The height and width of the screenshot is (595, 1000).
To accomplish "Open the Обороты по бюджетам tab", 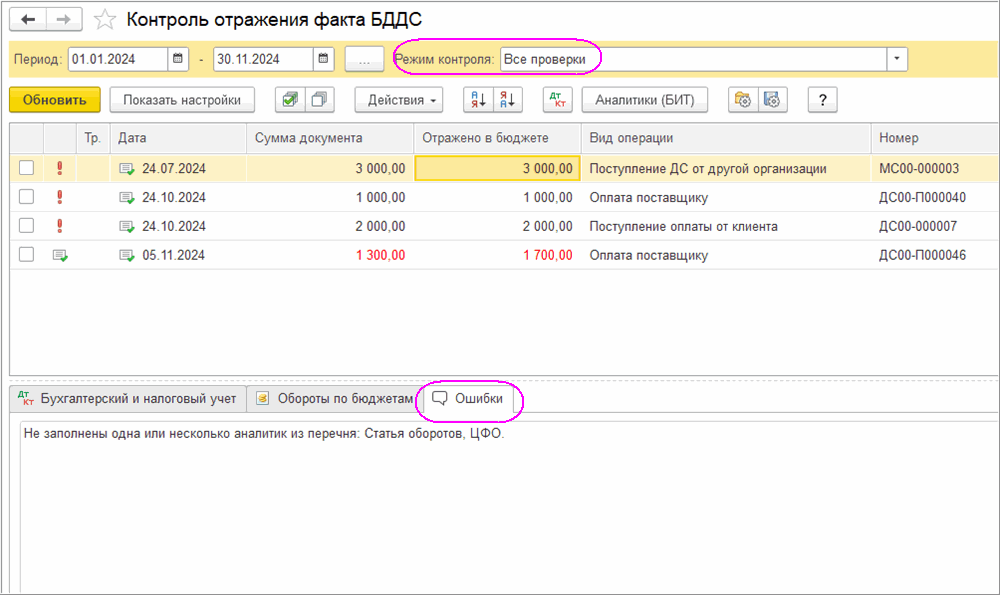I will click(x=334, y=399).
